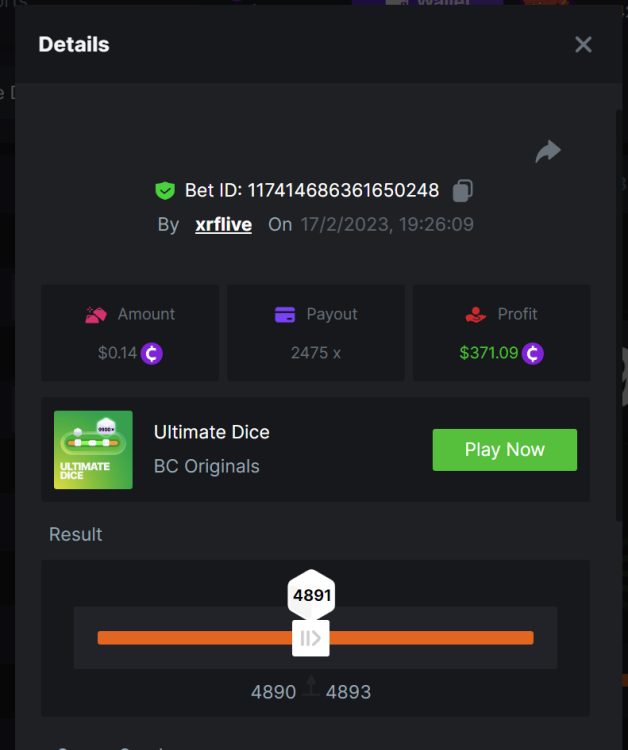Screen dimensions: 628x750
Task: Click the Play Now button
Action: (505, 450)
